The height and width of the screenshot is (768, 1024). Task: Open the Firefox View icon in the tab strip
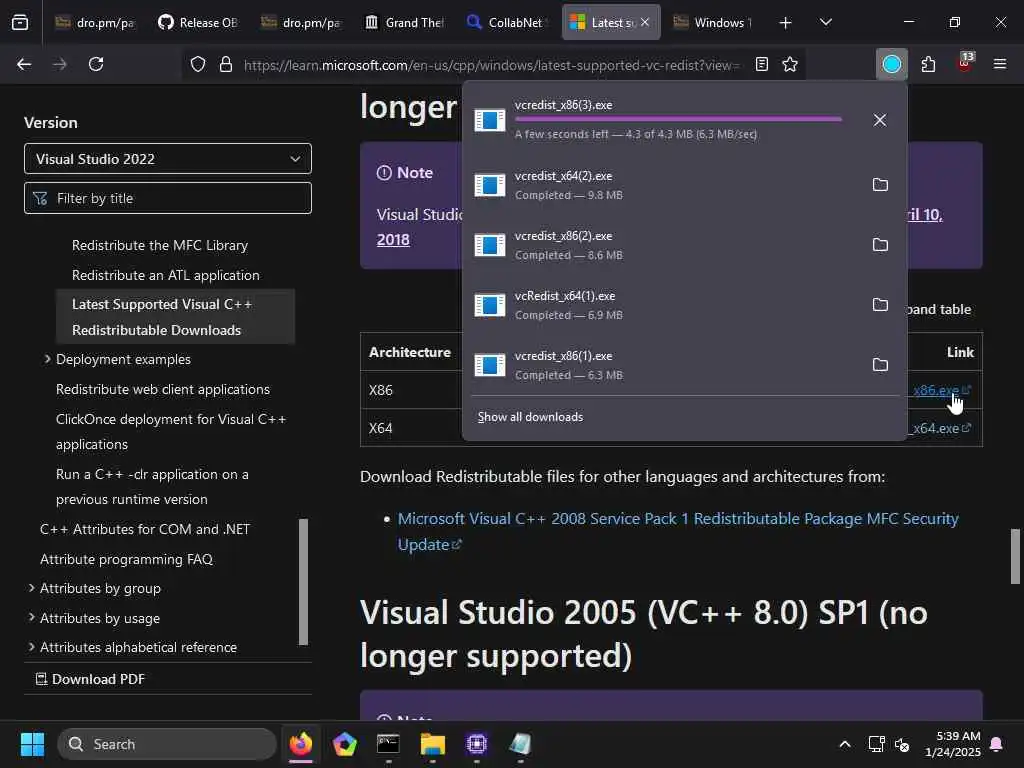tap(20, 22)
